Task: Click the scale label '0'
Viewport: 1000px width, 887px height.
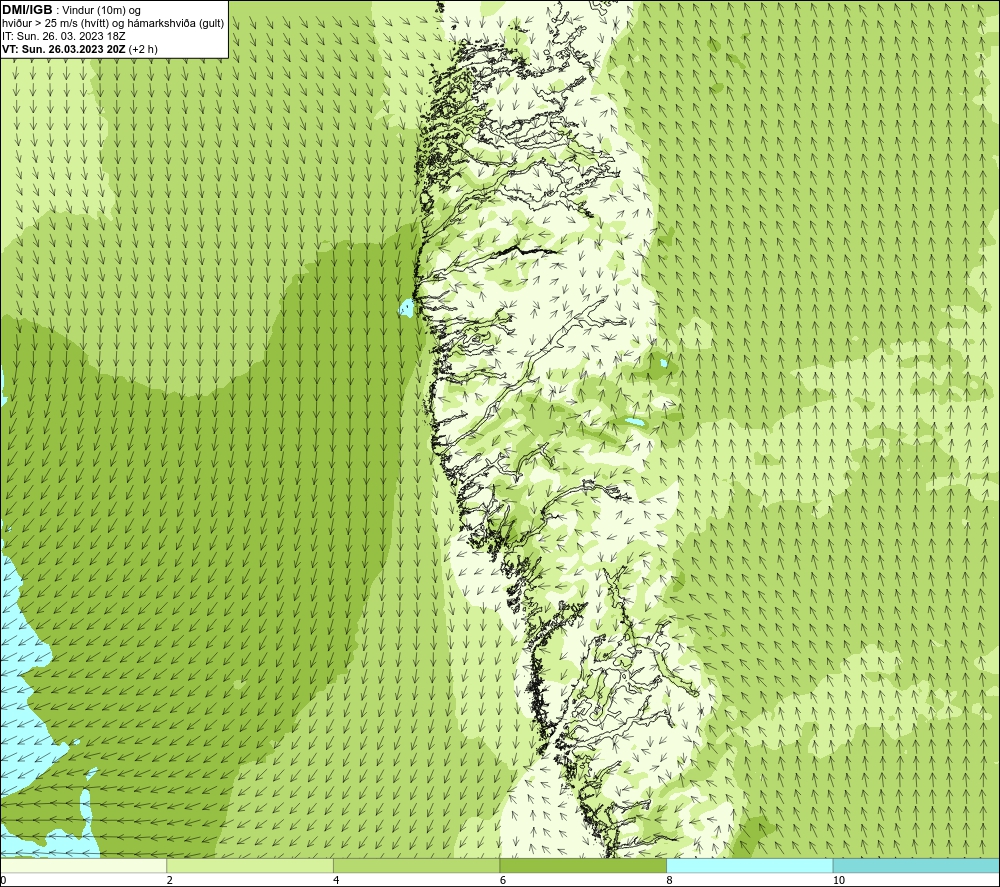Action: pyautogui.click(x=4, y=881)
